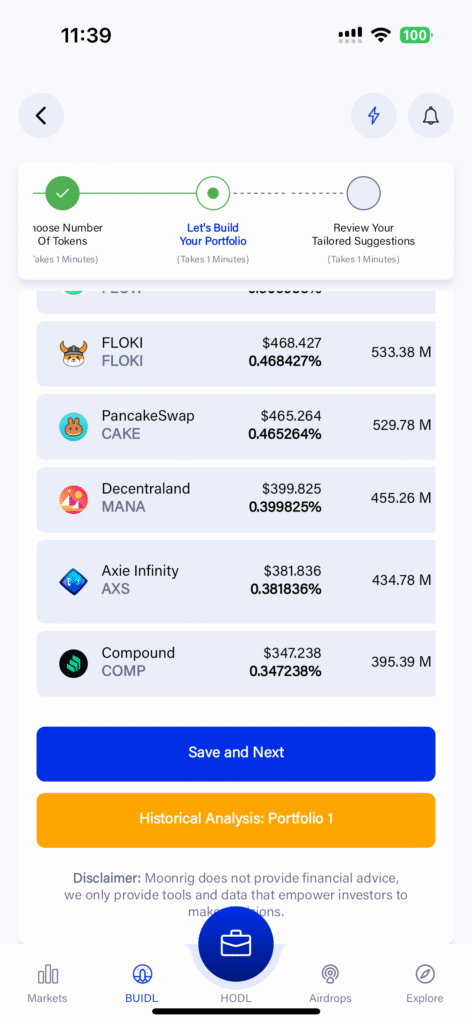The image size is (472, 1024).
Task: Select the Compound row market cap 395.39 M
Action: click(x=401, y=662)
